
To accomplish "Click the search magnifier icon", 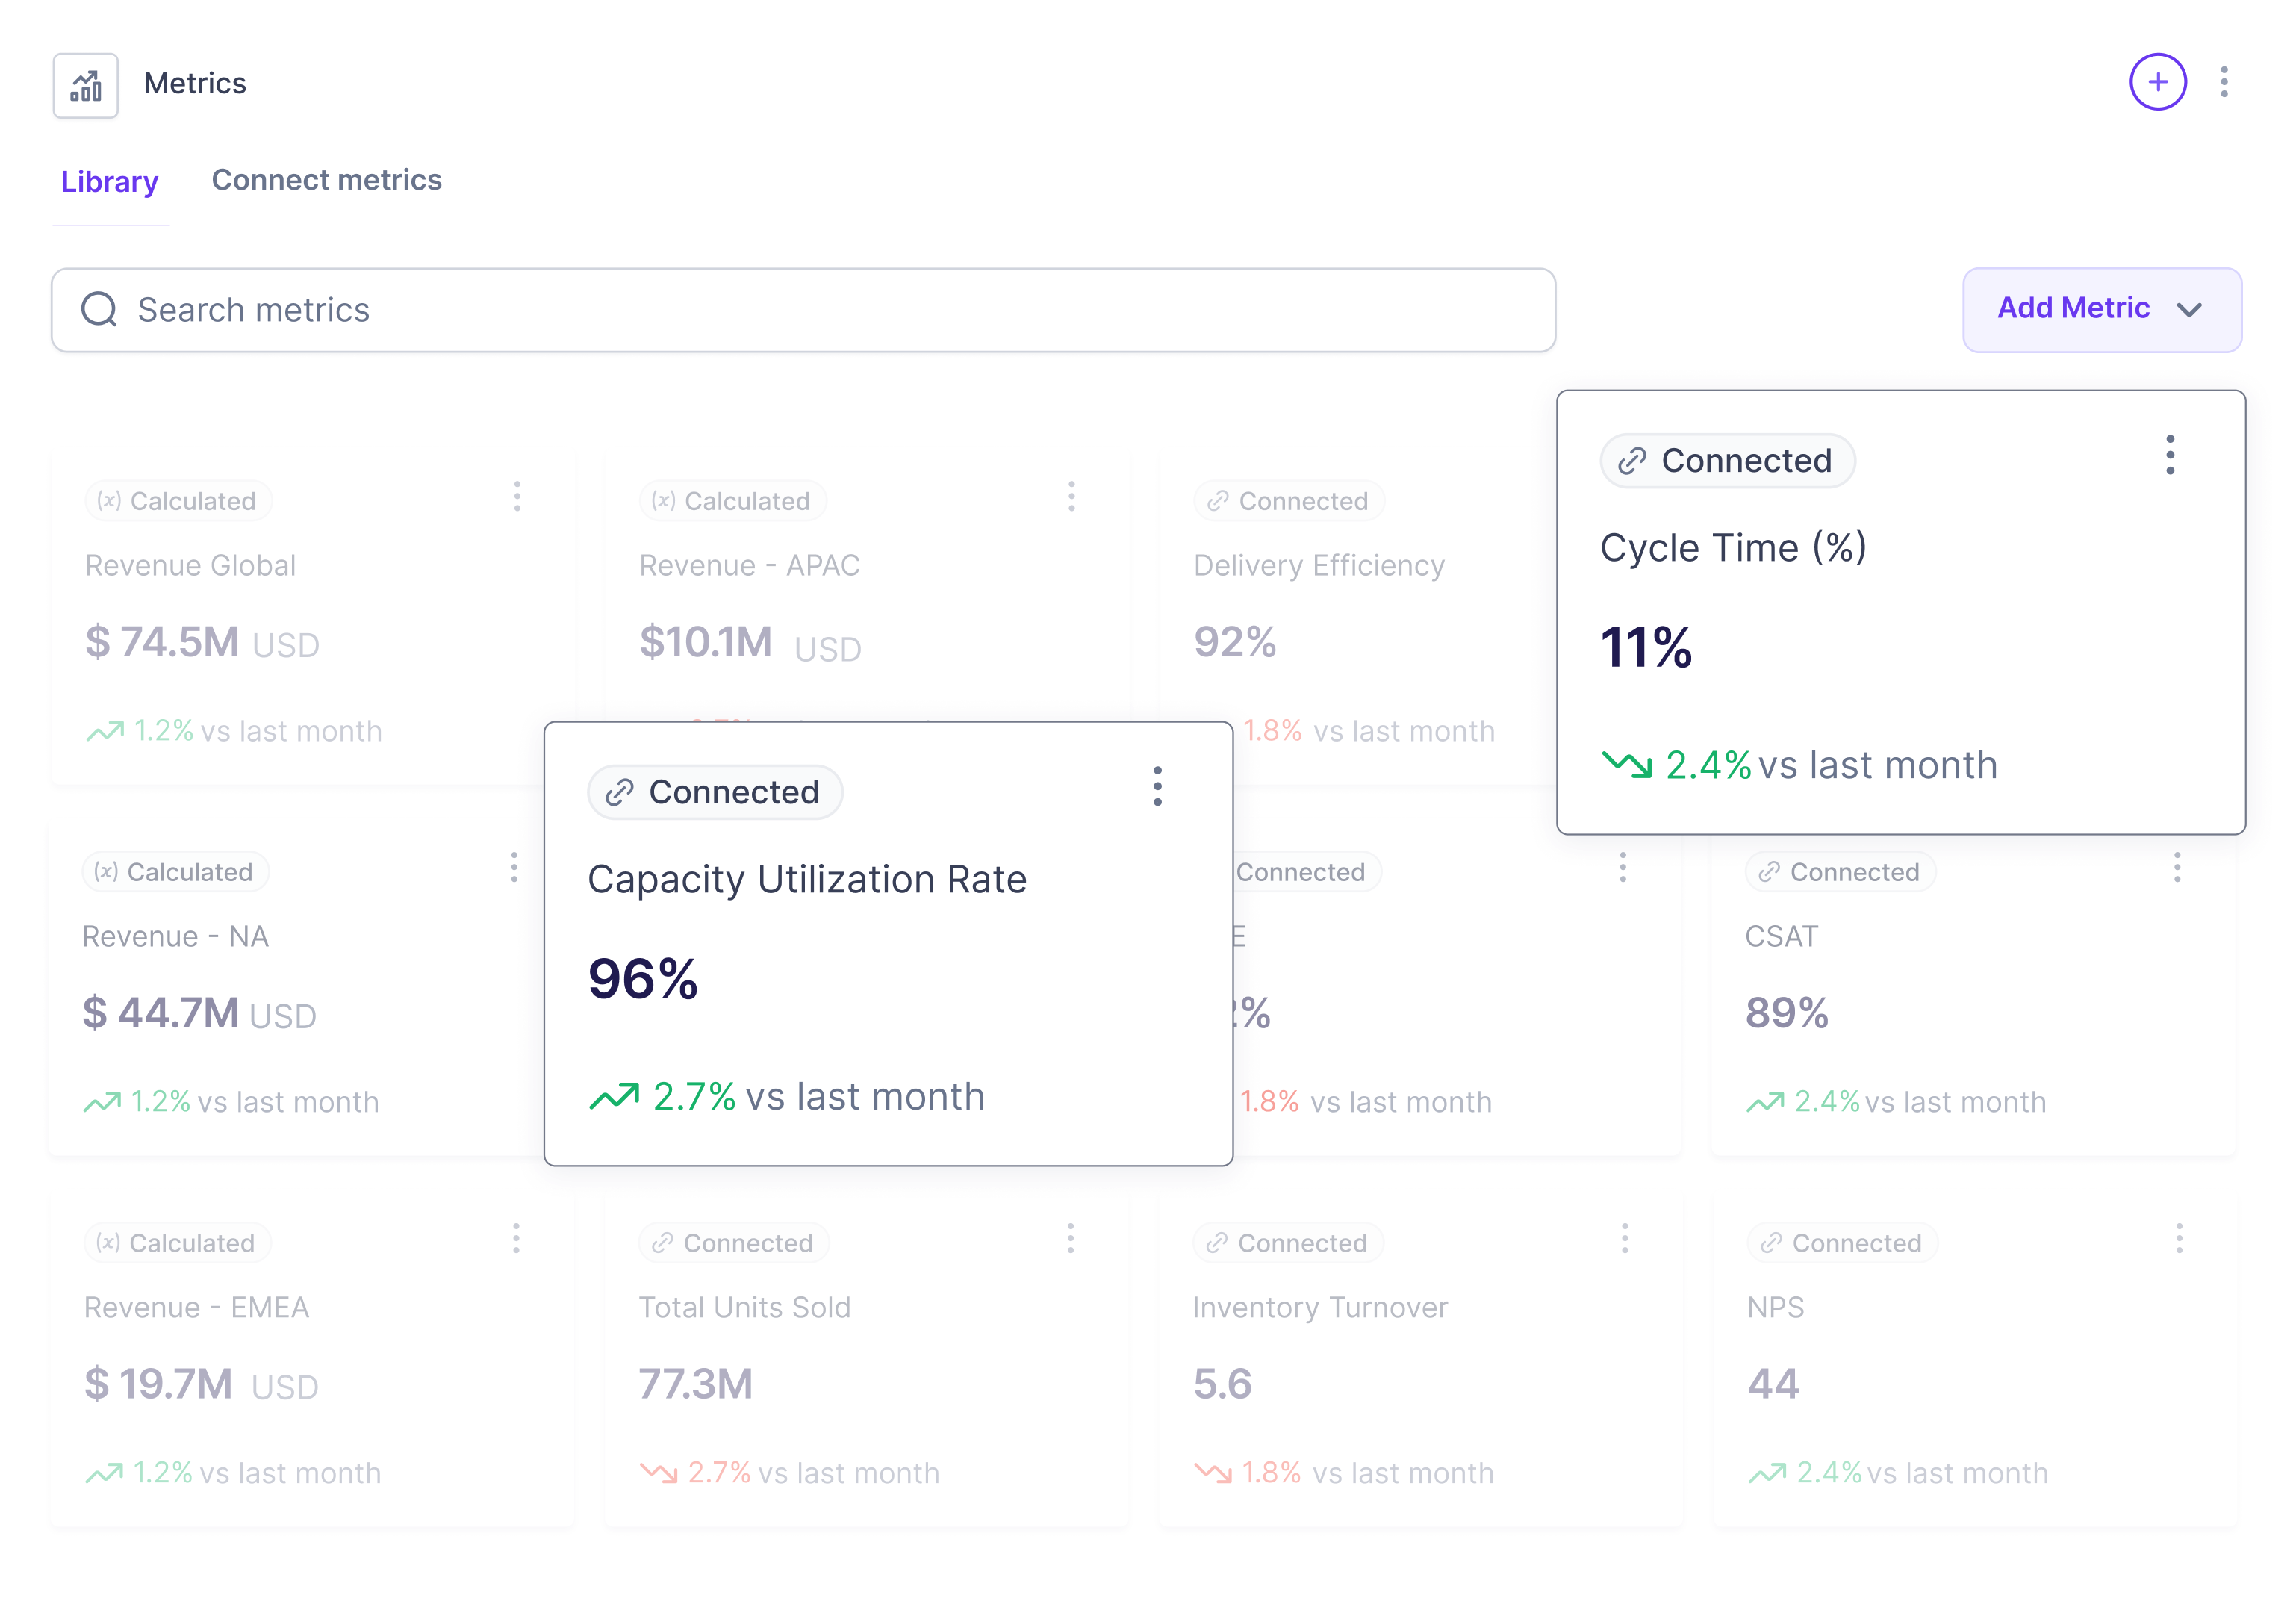I will (x=99, y=310).
